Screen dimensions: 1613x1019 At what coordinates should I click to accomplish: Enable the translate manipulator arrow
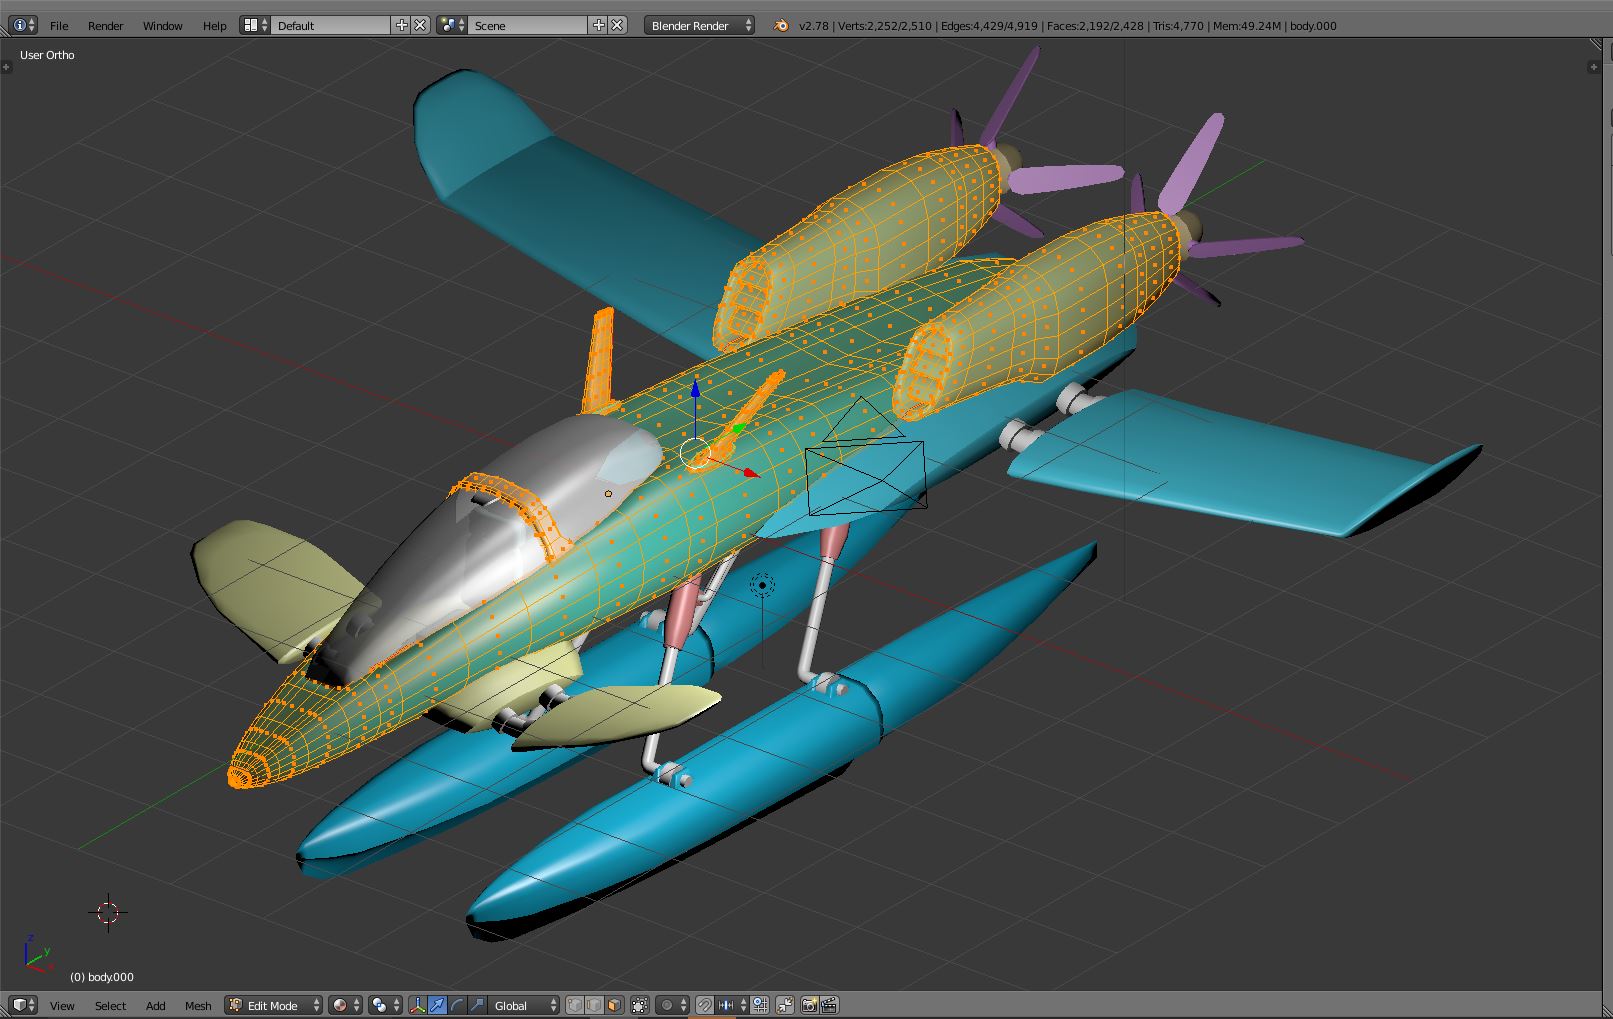click(437, 1005)
